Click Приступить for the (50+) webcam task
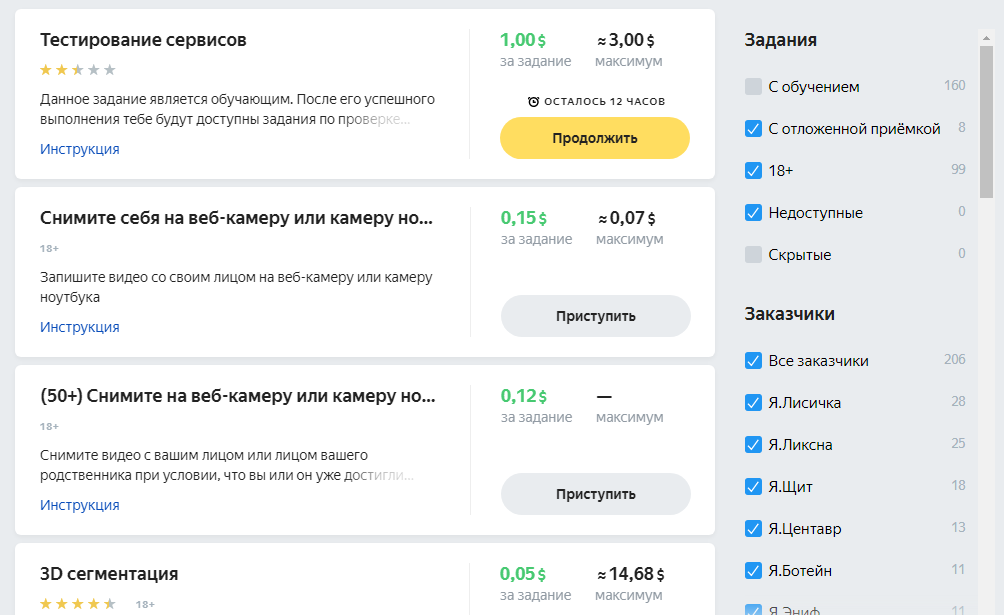 pyautogui.click(x=595, y=494)
